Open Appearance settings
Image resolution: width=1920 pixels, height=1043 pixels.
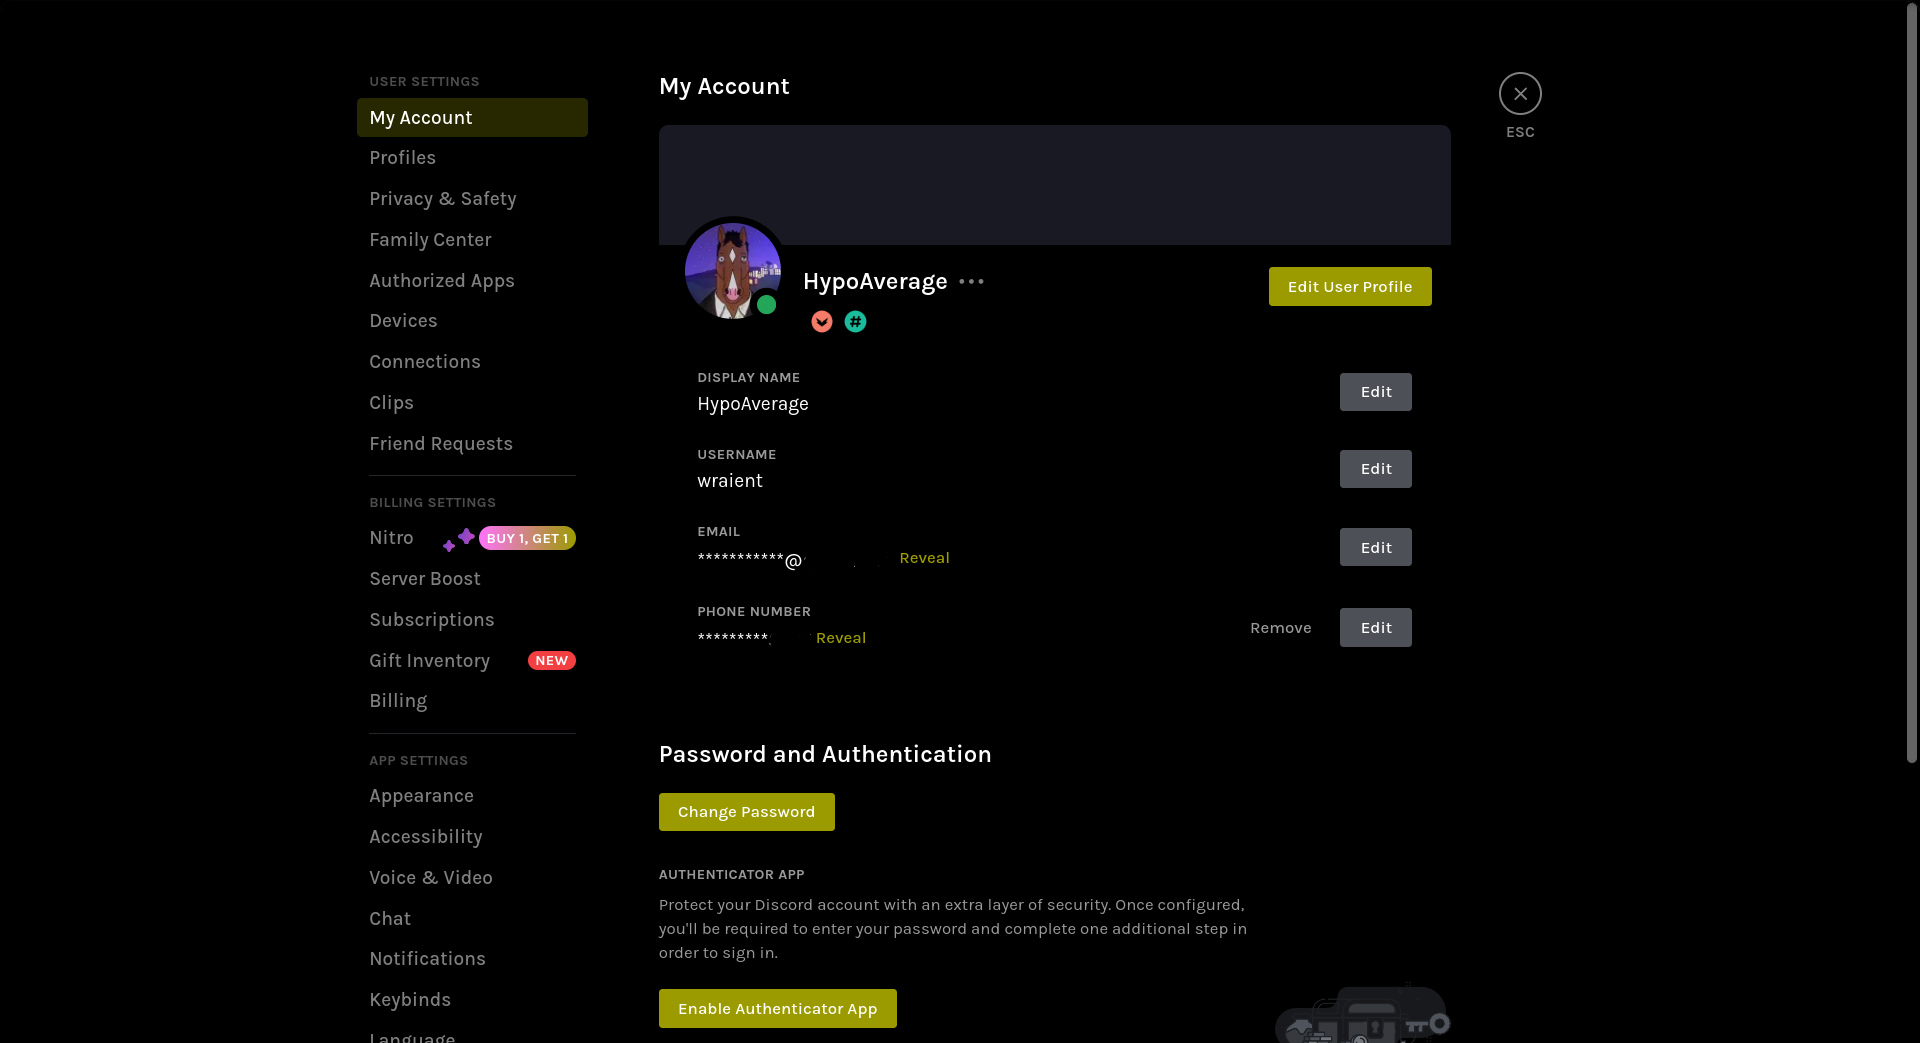coord(472,796)
